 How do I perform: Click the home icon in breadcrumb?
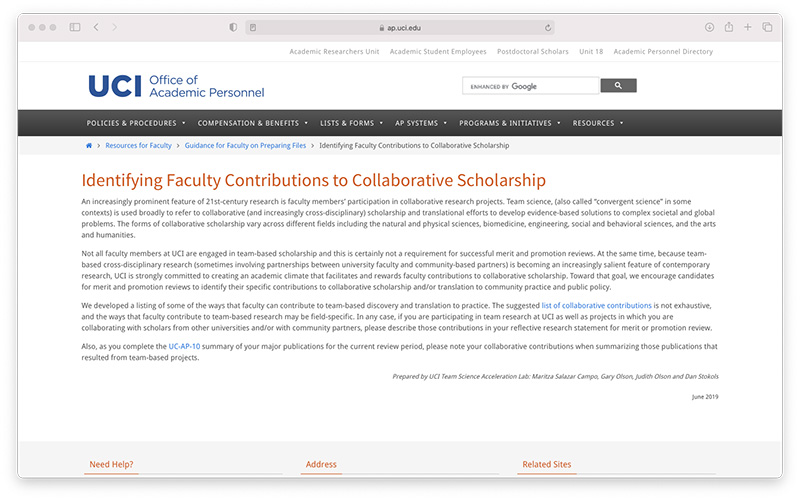coord(89,146)
